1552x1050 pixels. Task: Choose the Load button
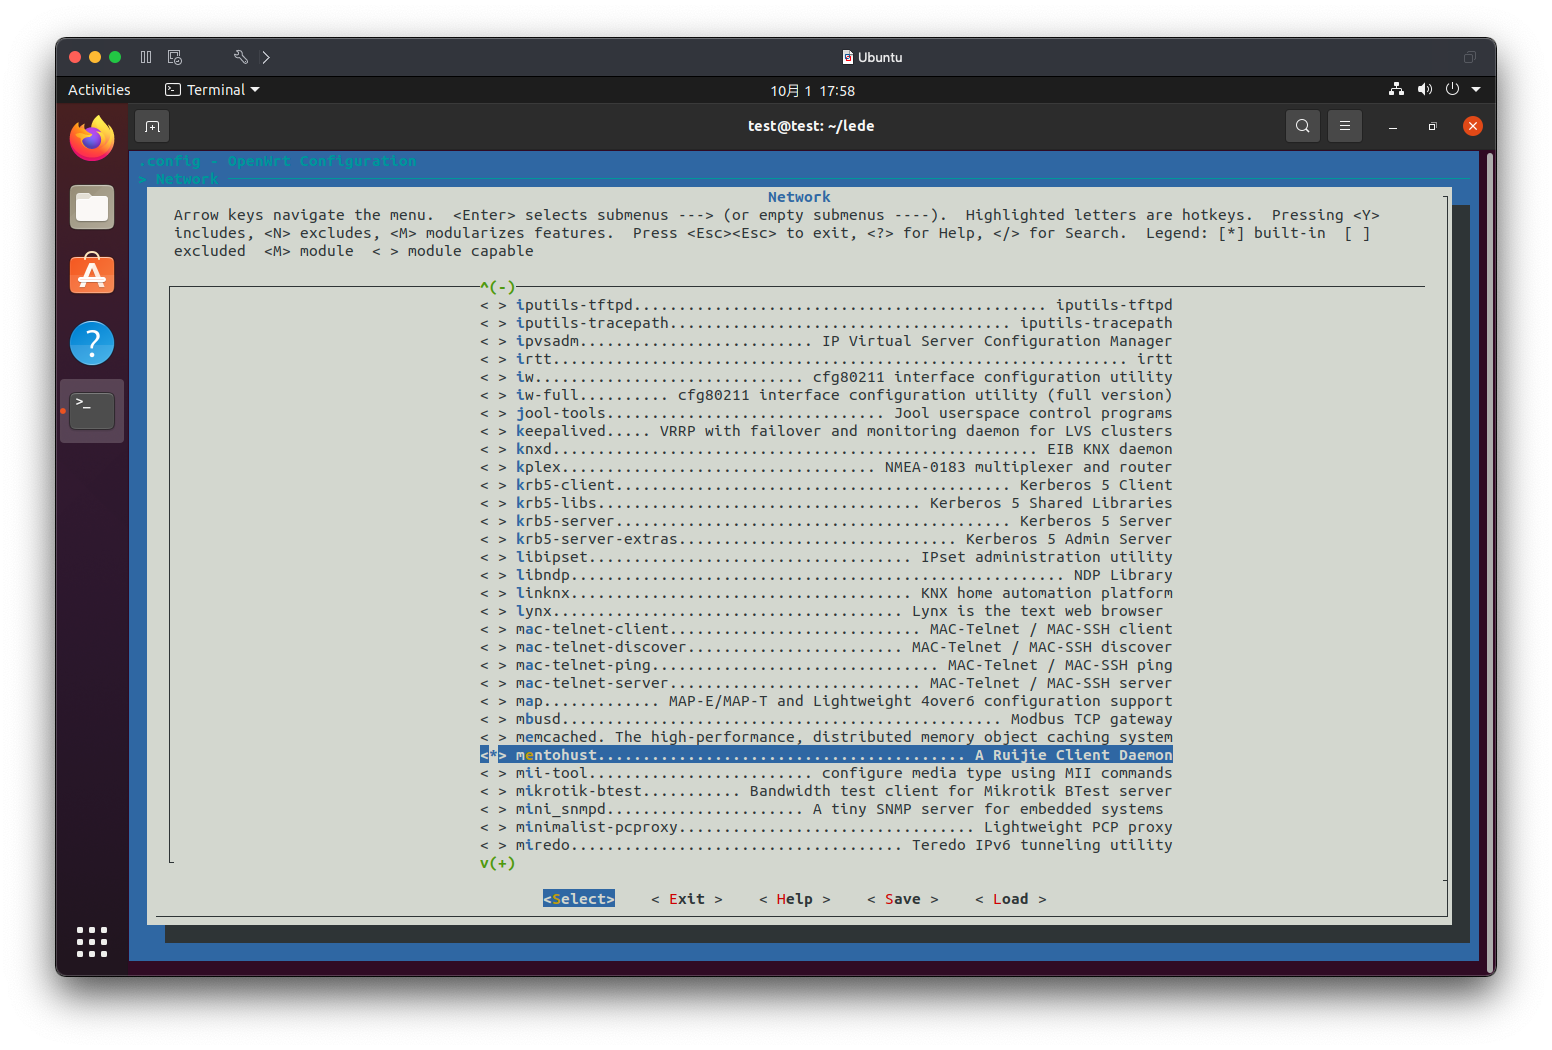pyautogui.click(x=1011, y=899)
